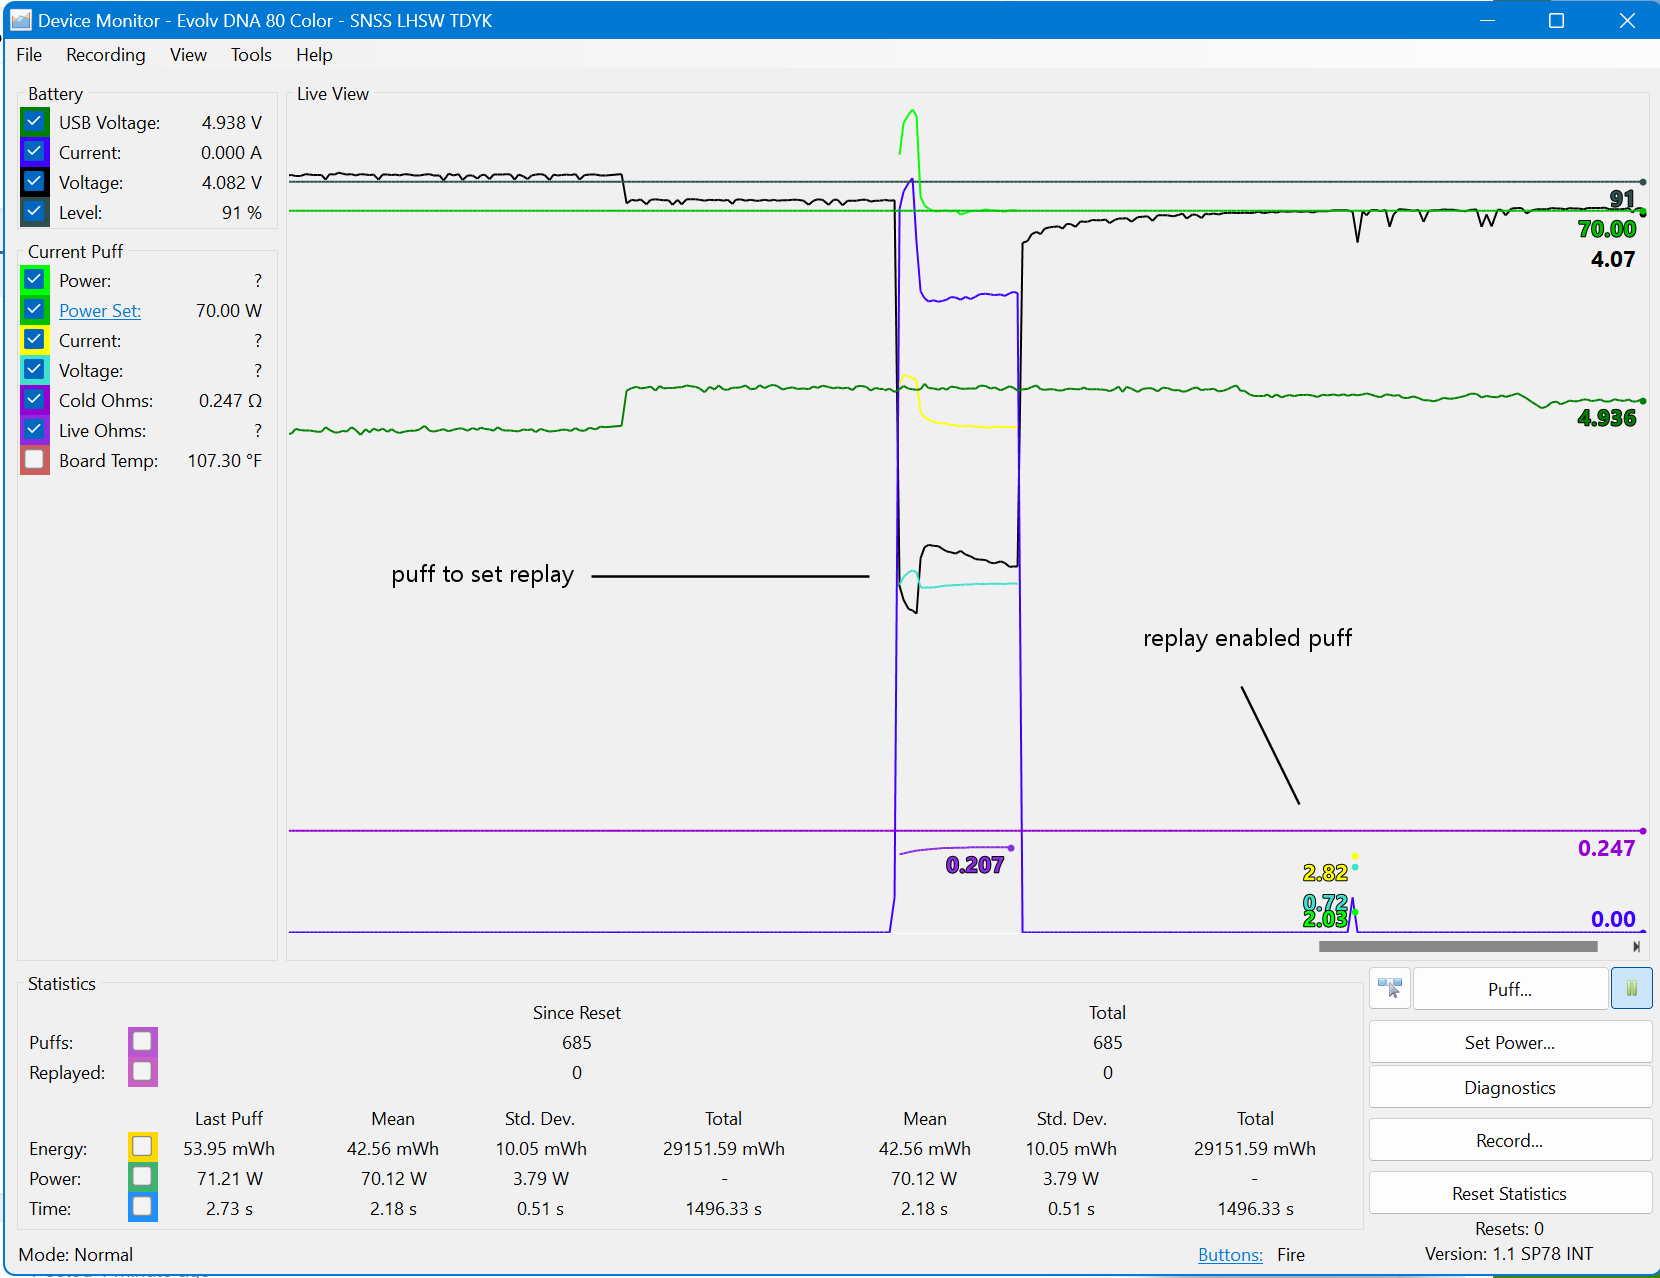Click the button-select icon left of Puff
This screenshot has height=1278, width=1660.
click(1389, 989)
